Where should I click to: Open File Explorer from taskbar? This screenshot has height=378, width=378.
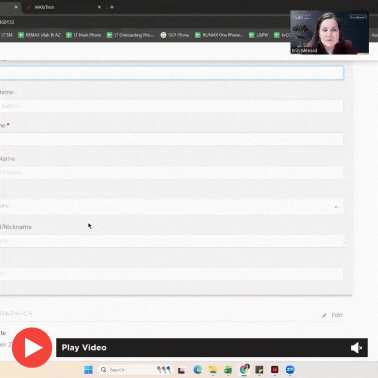coord(213,370)
